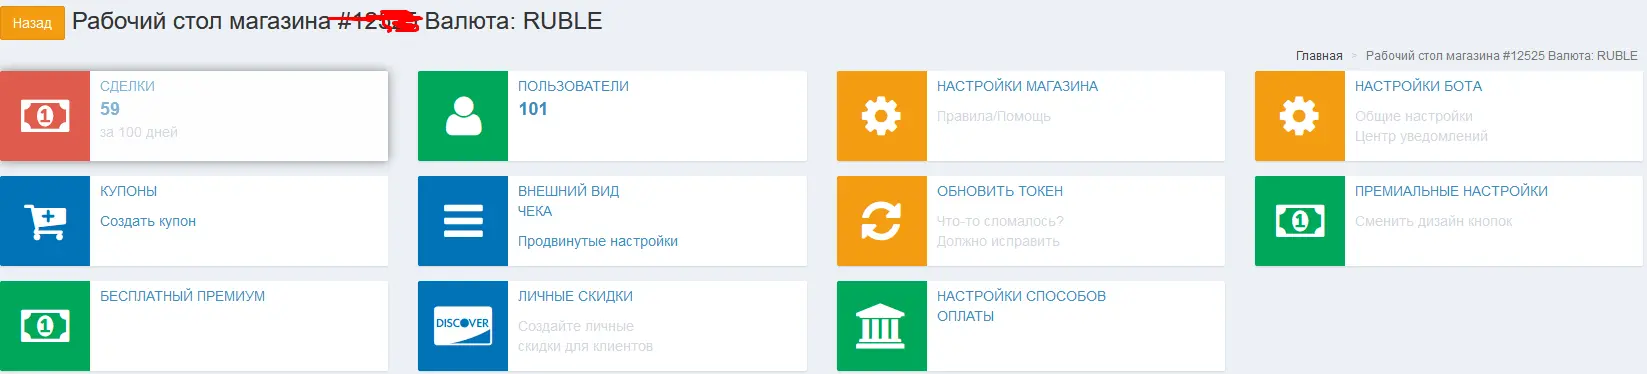
Task: Click Общие настройки text
Action: [1414, 116]
